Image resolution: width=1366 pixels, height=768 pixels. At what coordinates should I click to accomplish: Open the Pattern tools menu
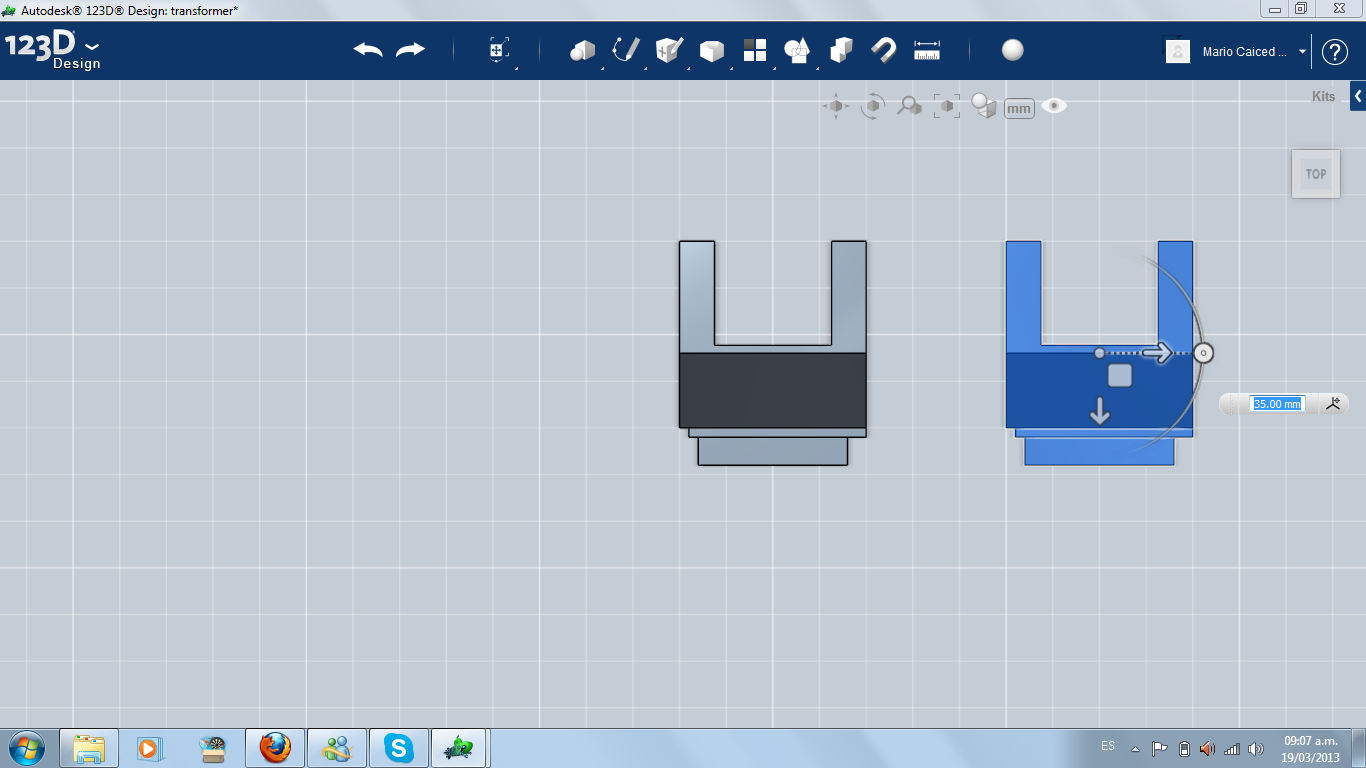click(755, 50)
